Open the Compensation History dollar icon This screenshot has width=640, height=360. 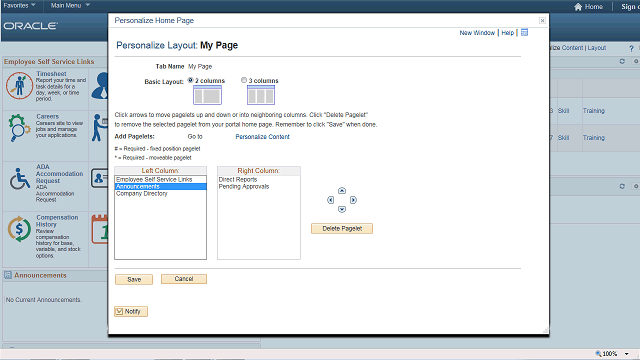pyautogui.click(x=19, y=229)
